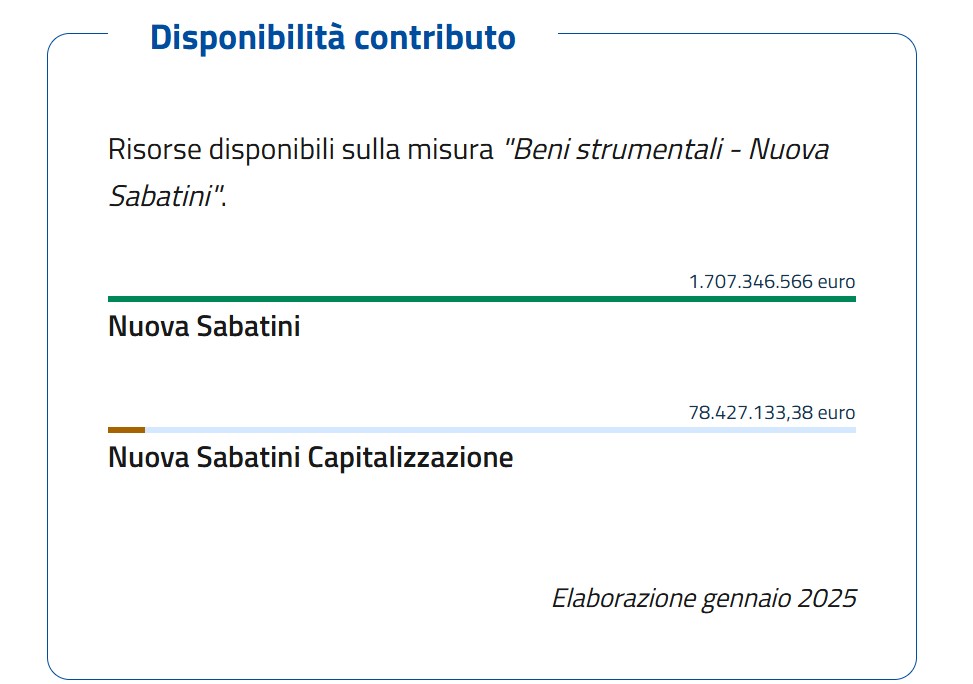973x684 pixels.
Task: Click "euro" after the 78.427.133,38 figure
Action: coord(837,412)
